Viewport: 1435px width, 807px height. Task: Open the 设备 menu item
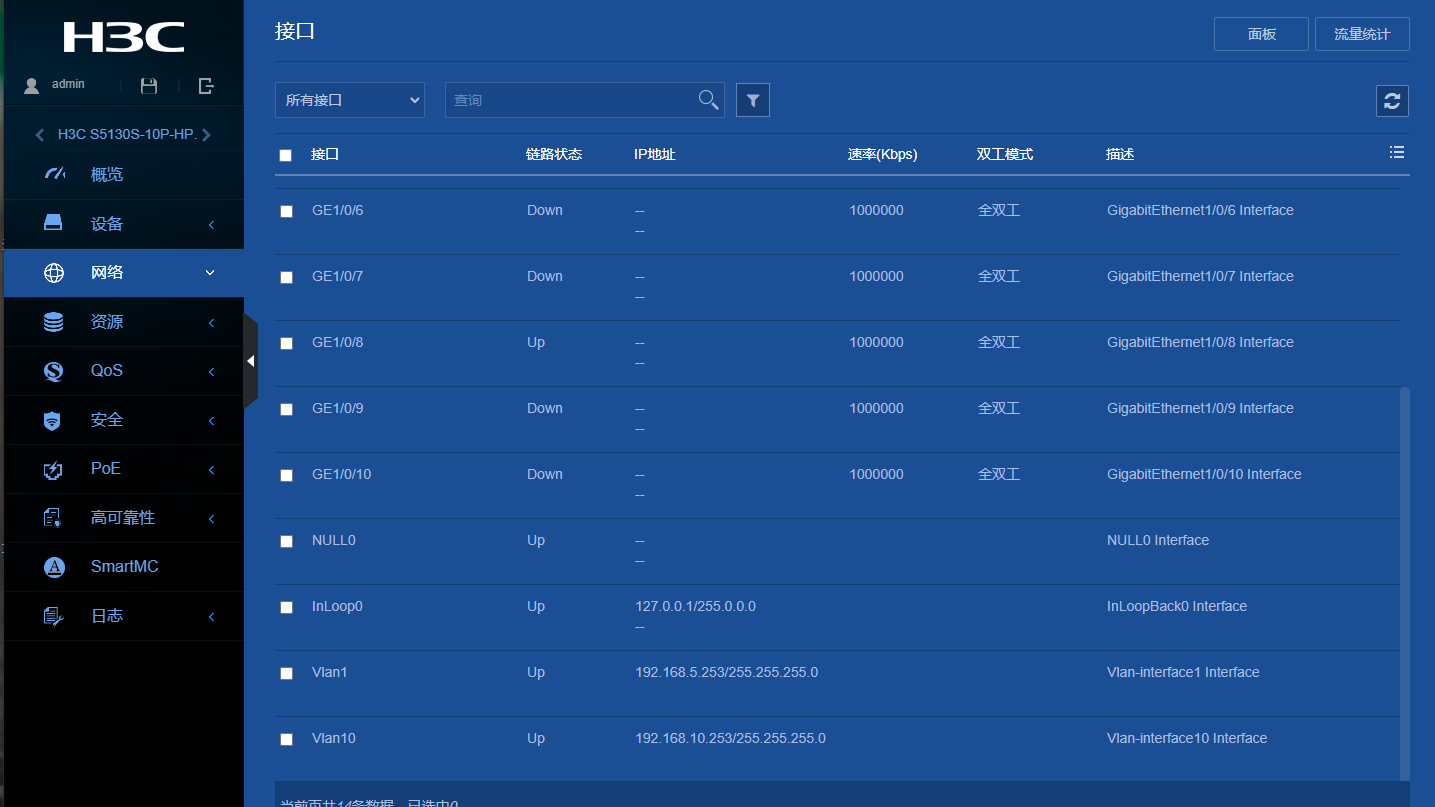[x=124, y=224]
